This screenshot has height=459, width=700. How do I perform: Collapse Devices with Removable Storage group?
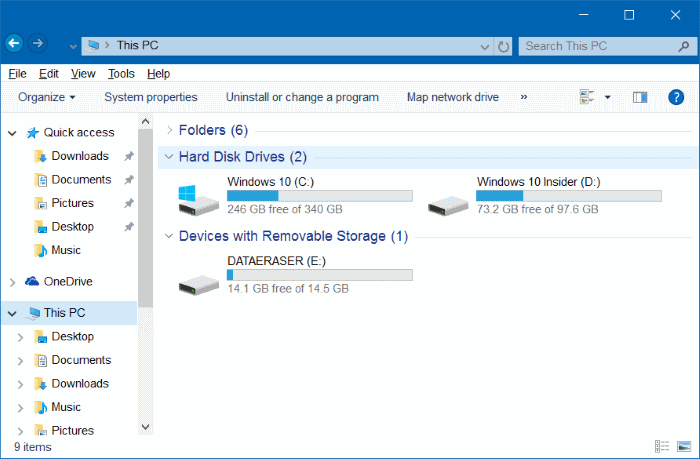[x=169, y=236]
